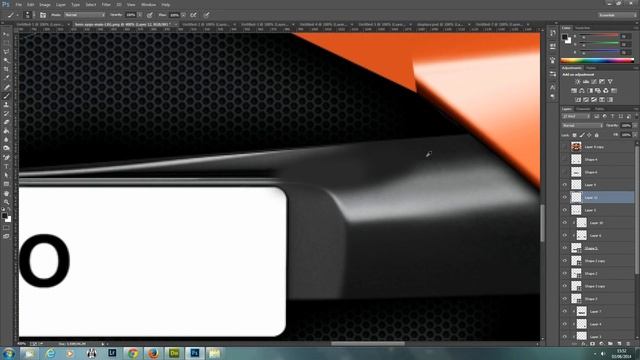The height and width of the screenshot is (360, 640).
Task: Open the Essentials workspace dropdown
Action: click(x=617, y=15)
